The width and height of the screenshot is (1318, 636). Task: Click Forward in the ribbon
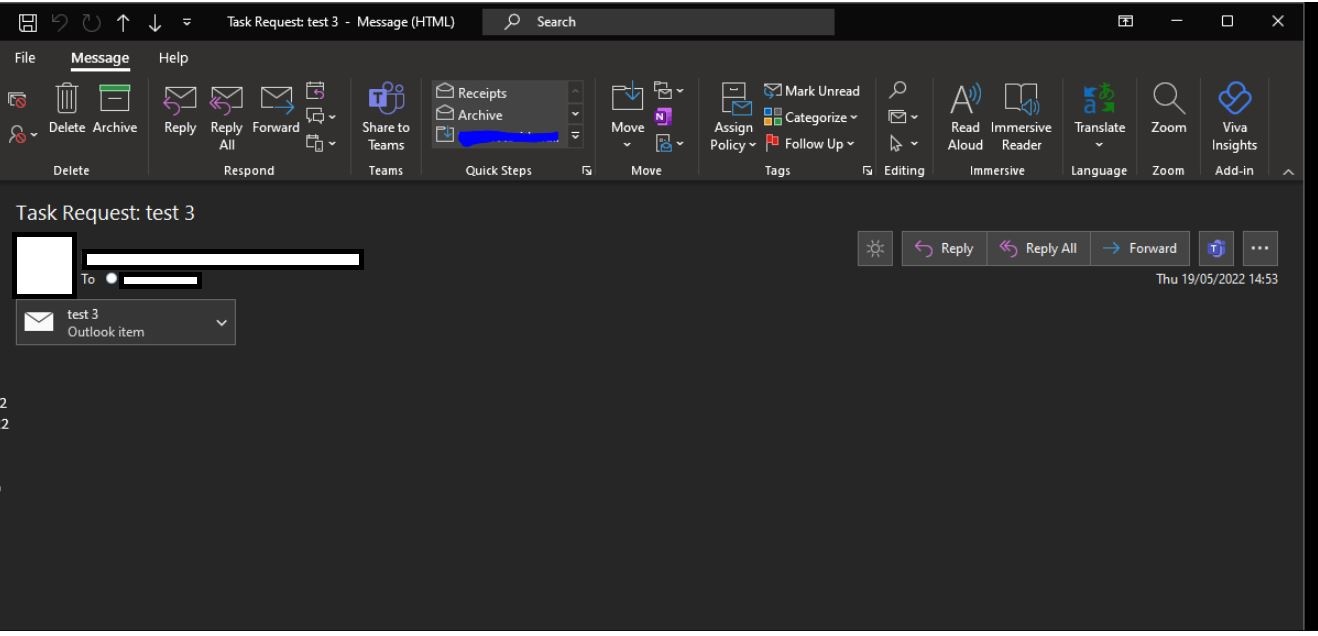pyautogui.click(x=276, y=109)
